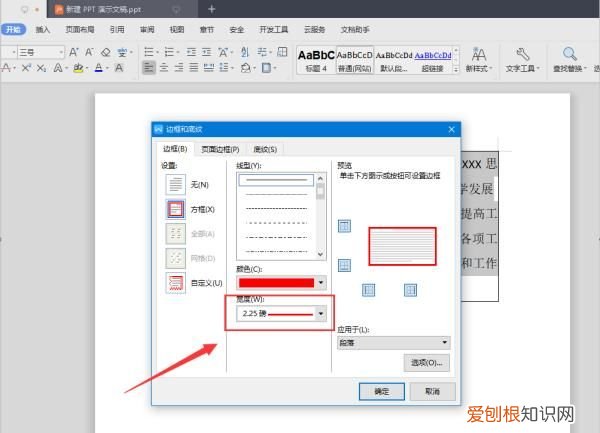Toggle the left border button in preview

[368, 290]
